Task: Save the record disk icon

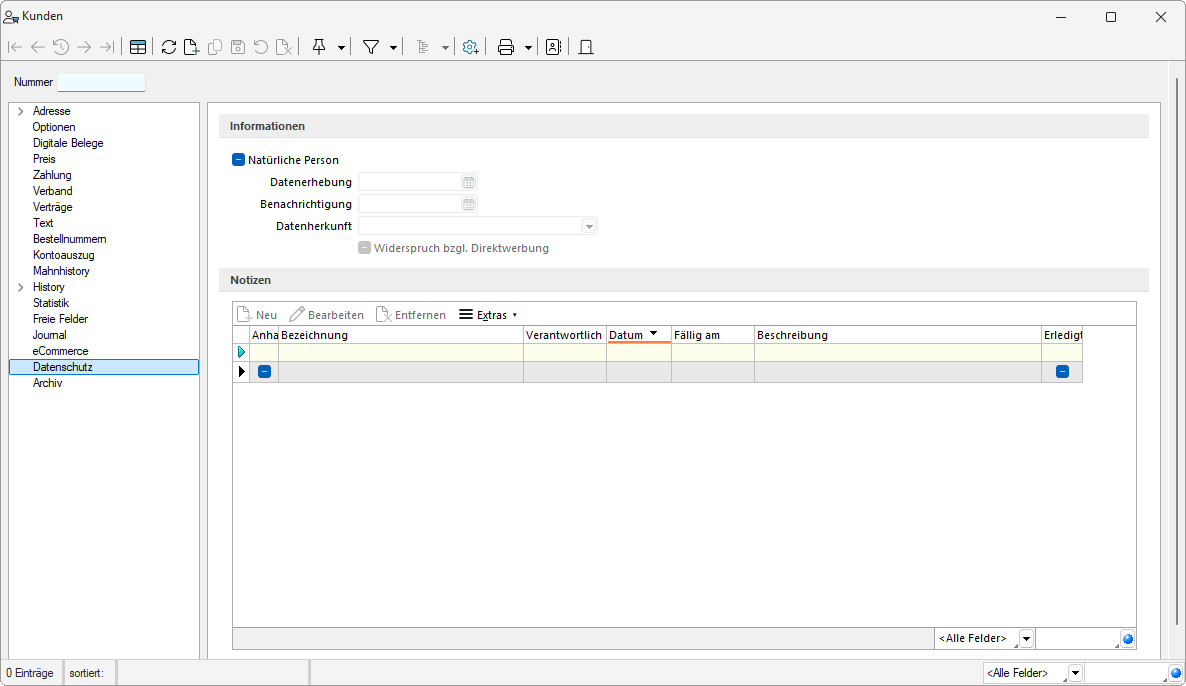Action: pos(238,47)
